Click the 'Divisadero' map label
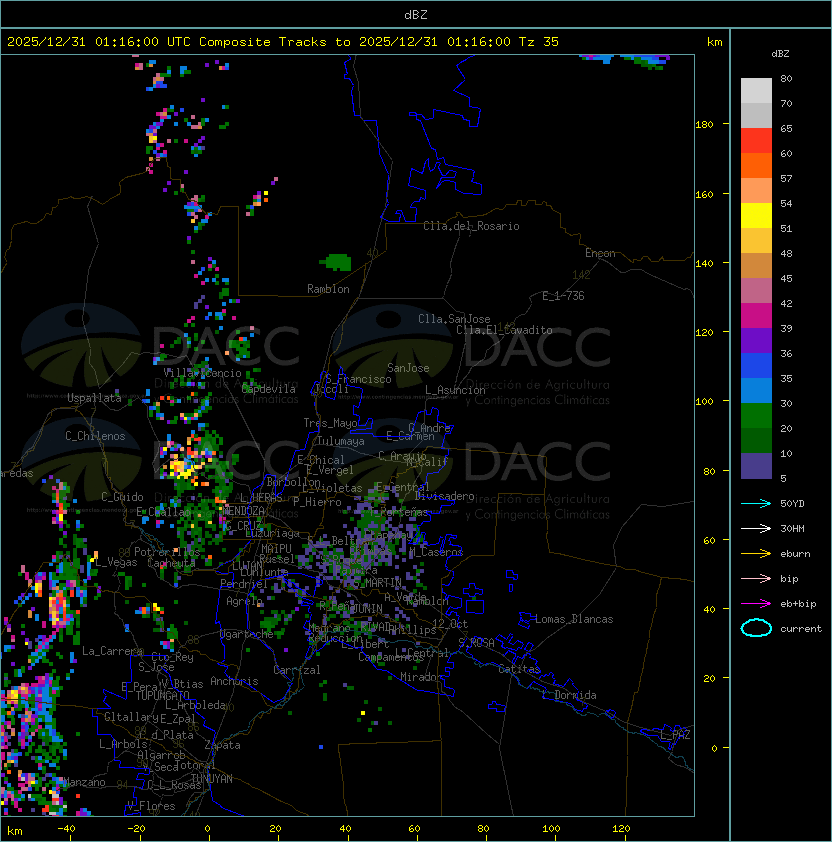 click(445, 496)
